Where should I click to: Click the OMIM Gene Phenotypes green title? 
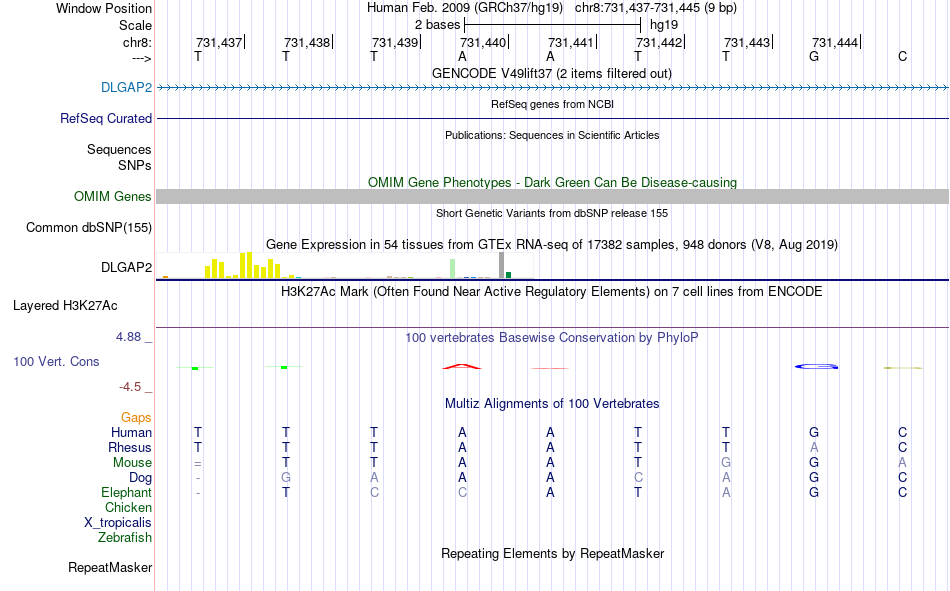point(552,182)
